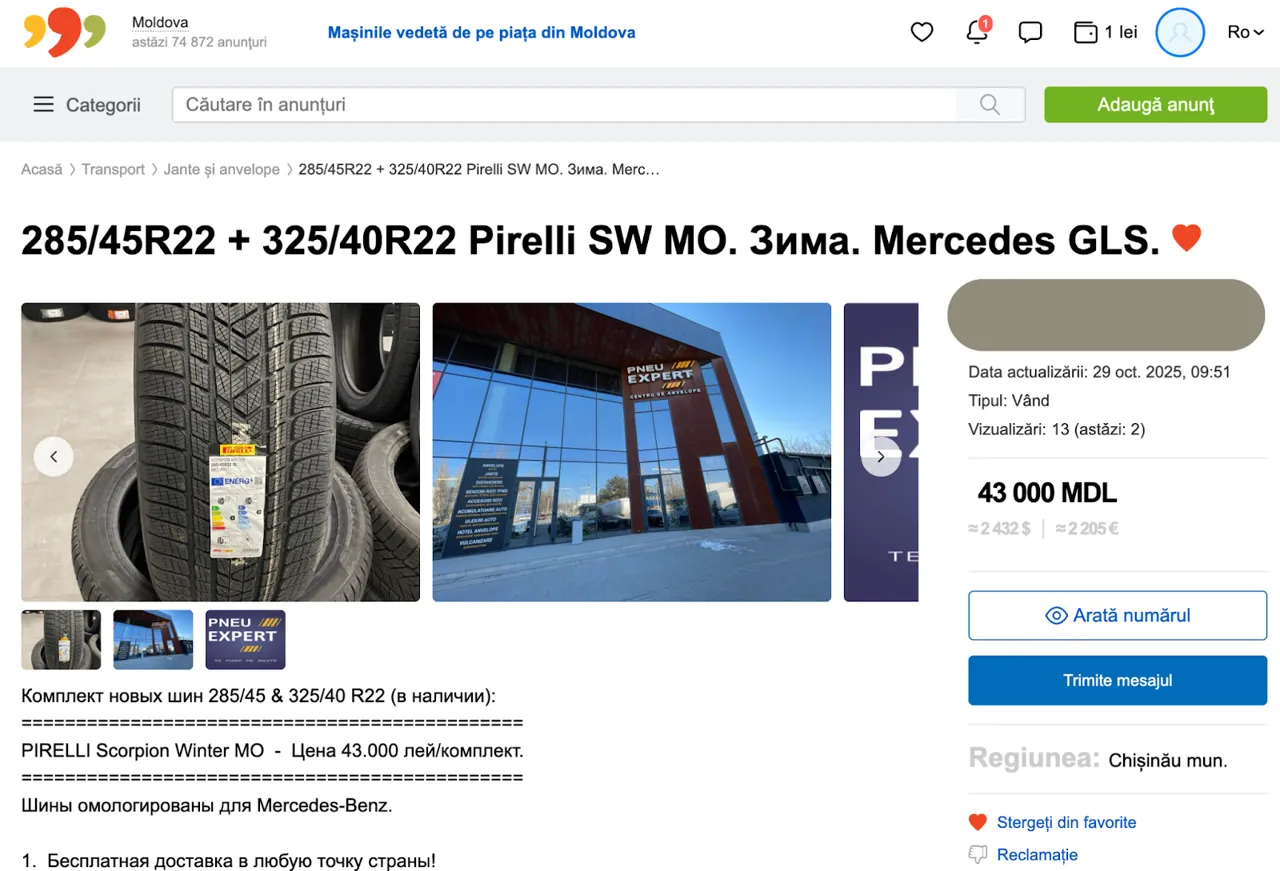This screenshot has width=1280, height=871.
Task: Reveal phone with Arată numărul
Action: click(1117, 616)
